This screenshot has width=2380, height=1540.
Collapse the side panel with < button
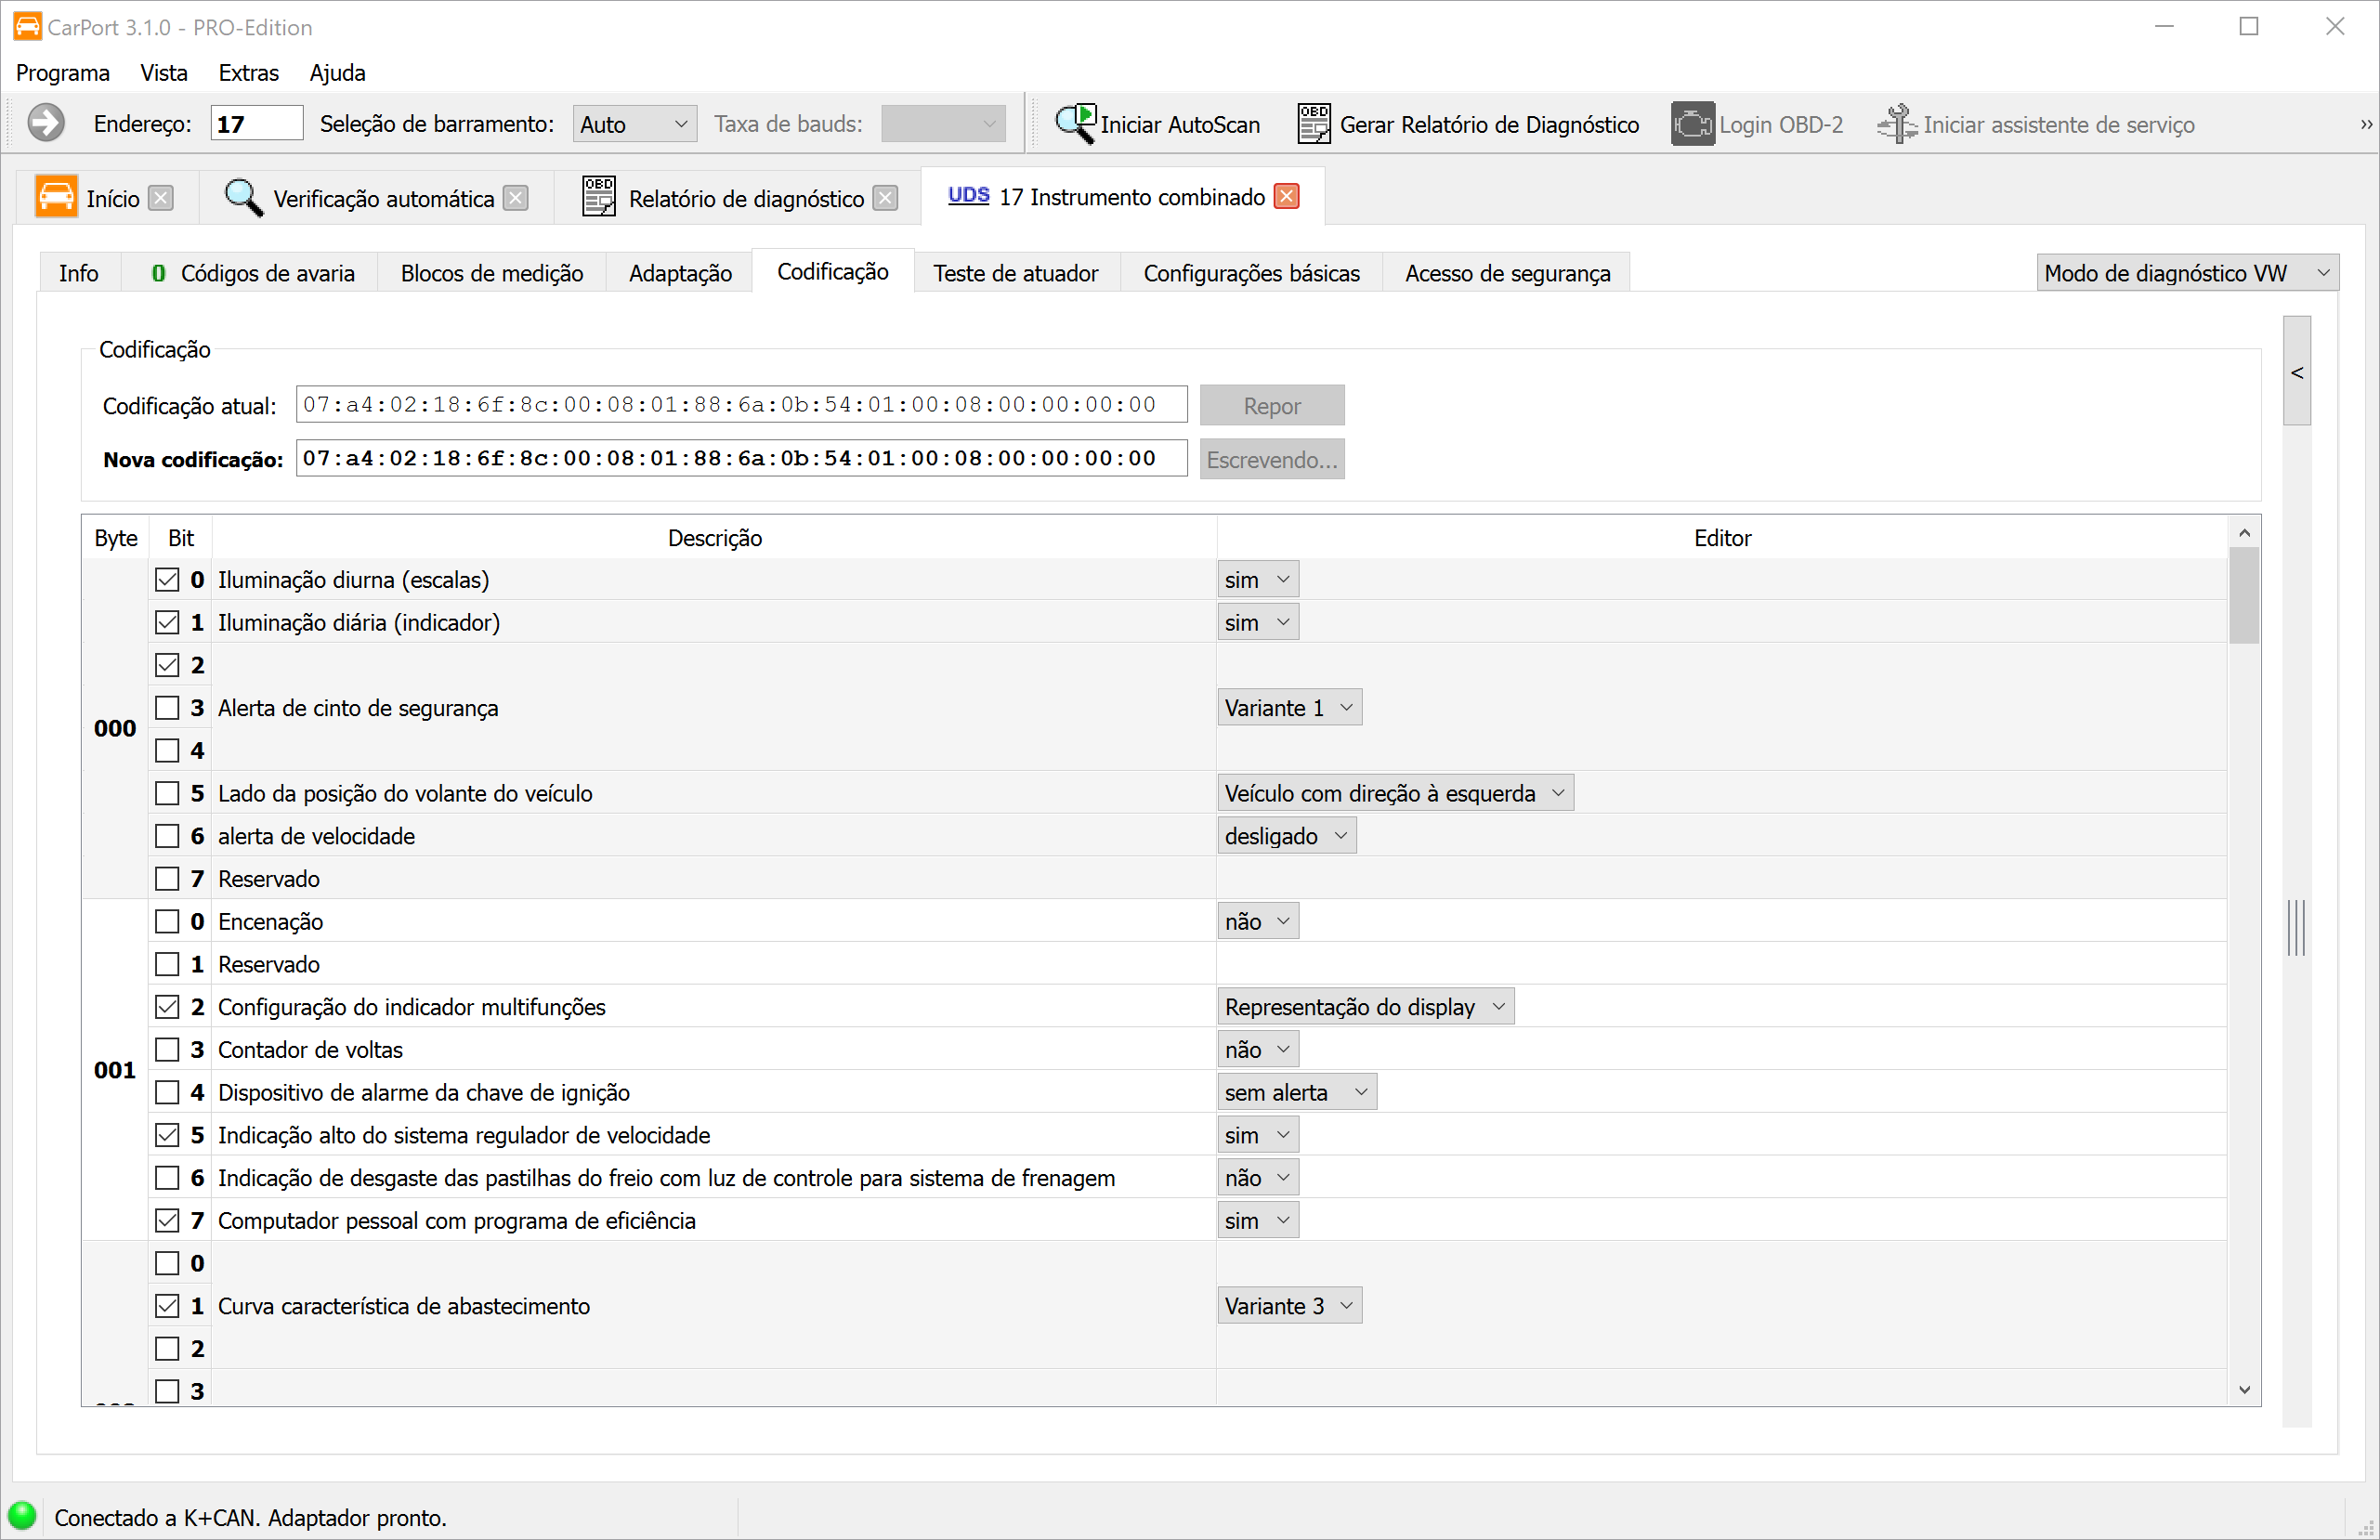2297,372
